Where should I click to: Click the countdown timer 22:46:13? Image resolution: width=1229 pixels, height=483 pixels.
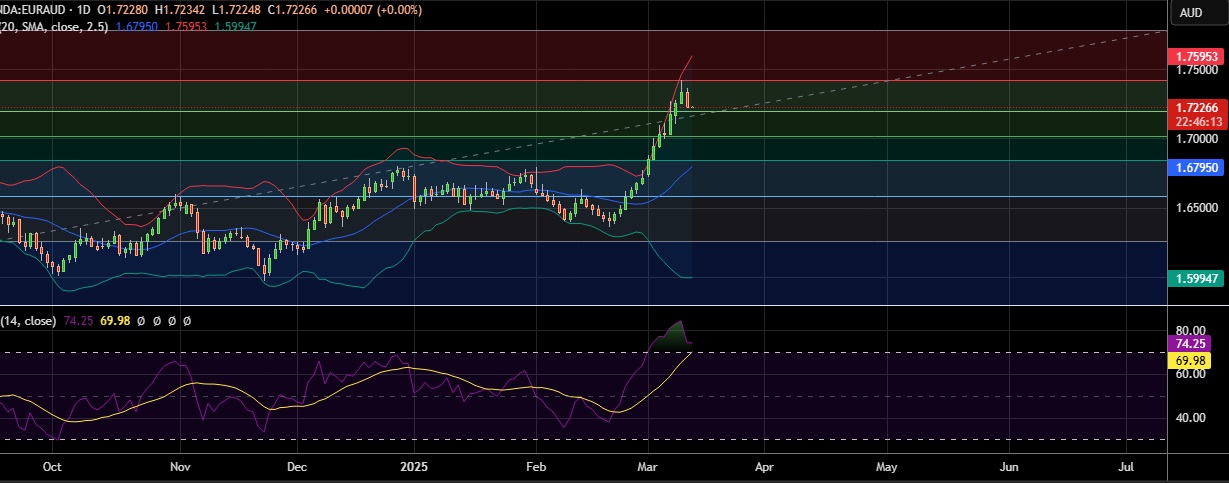[x=1199, y=121]
